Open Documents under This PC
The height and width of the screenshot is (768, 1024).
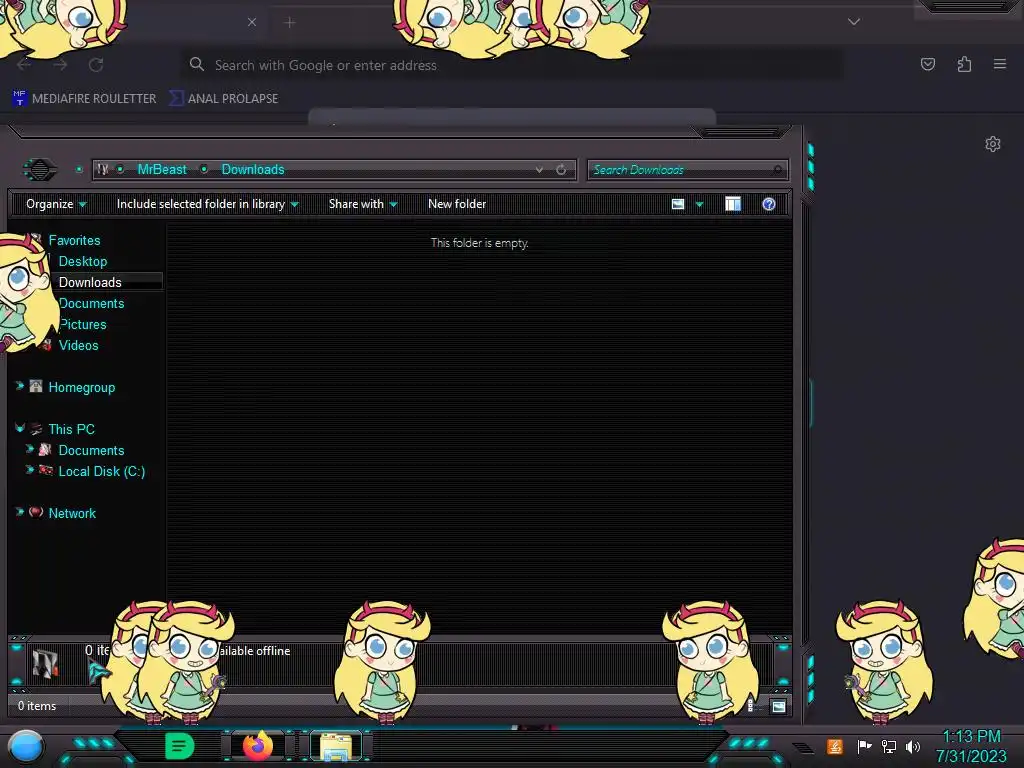(91, 450)
